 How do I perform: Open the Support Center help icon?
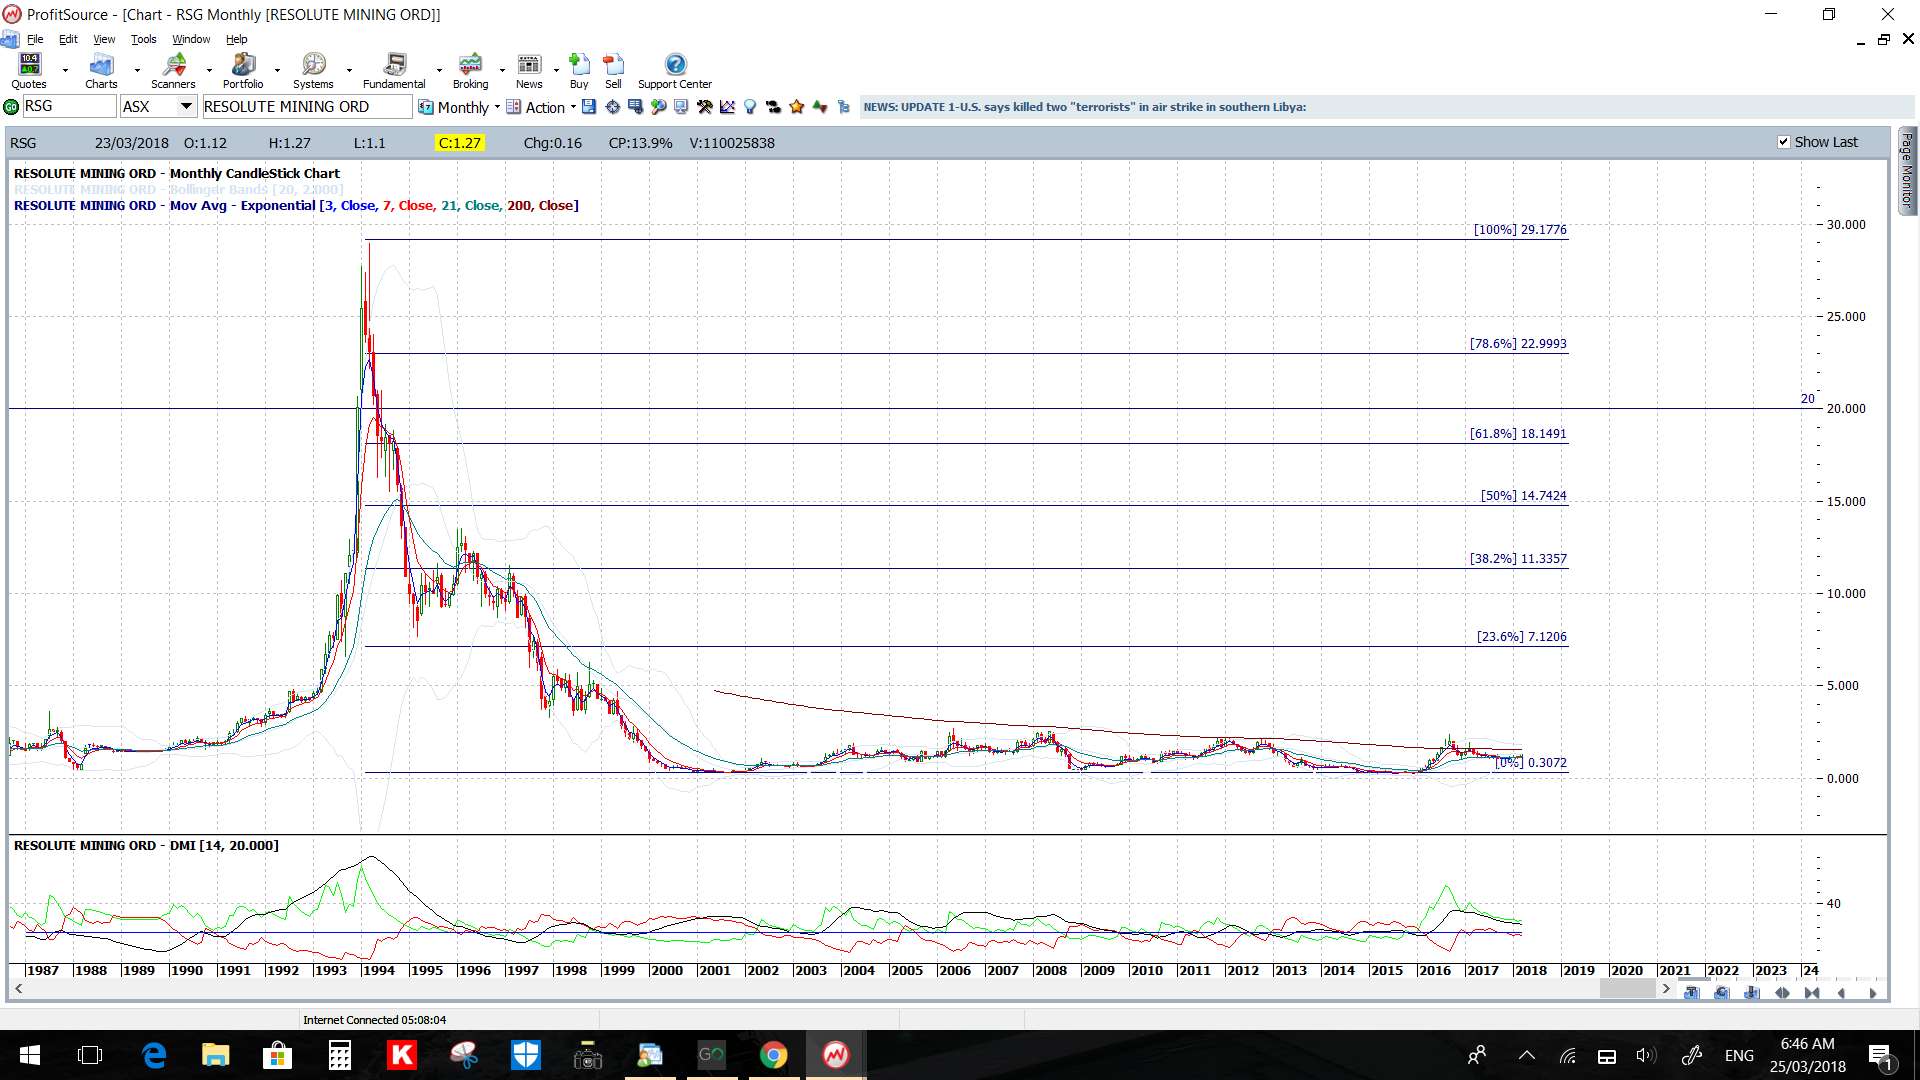click(x=675, y=70)
